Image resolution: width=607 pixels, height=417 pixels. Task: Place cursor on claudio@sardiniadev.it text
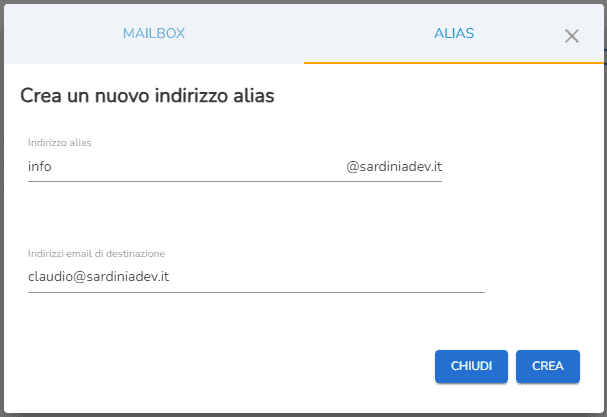[x=98, y=277]
